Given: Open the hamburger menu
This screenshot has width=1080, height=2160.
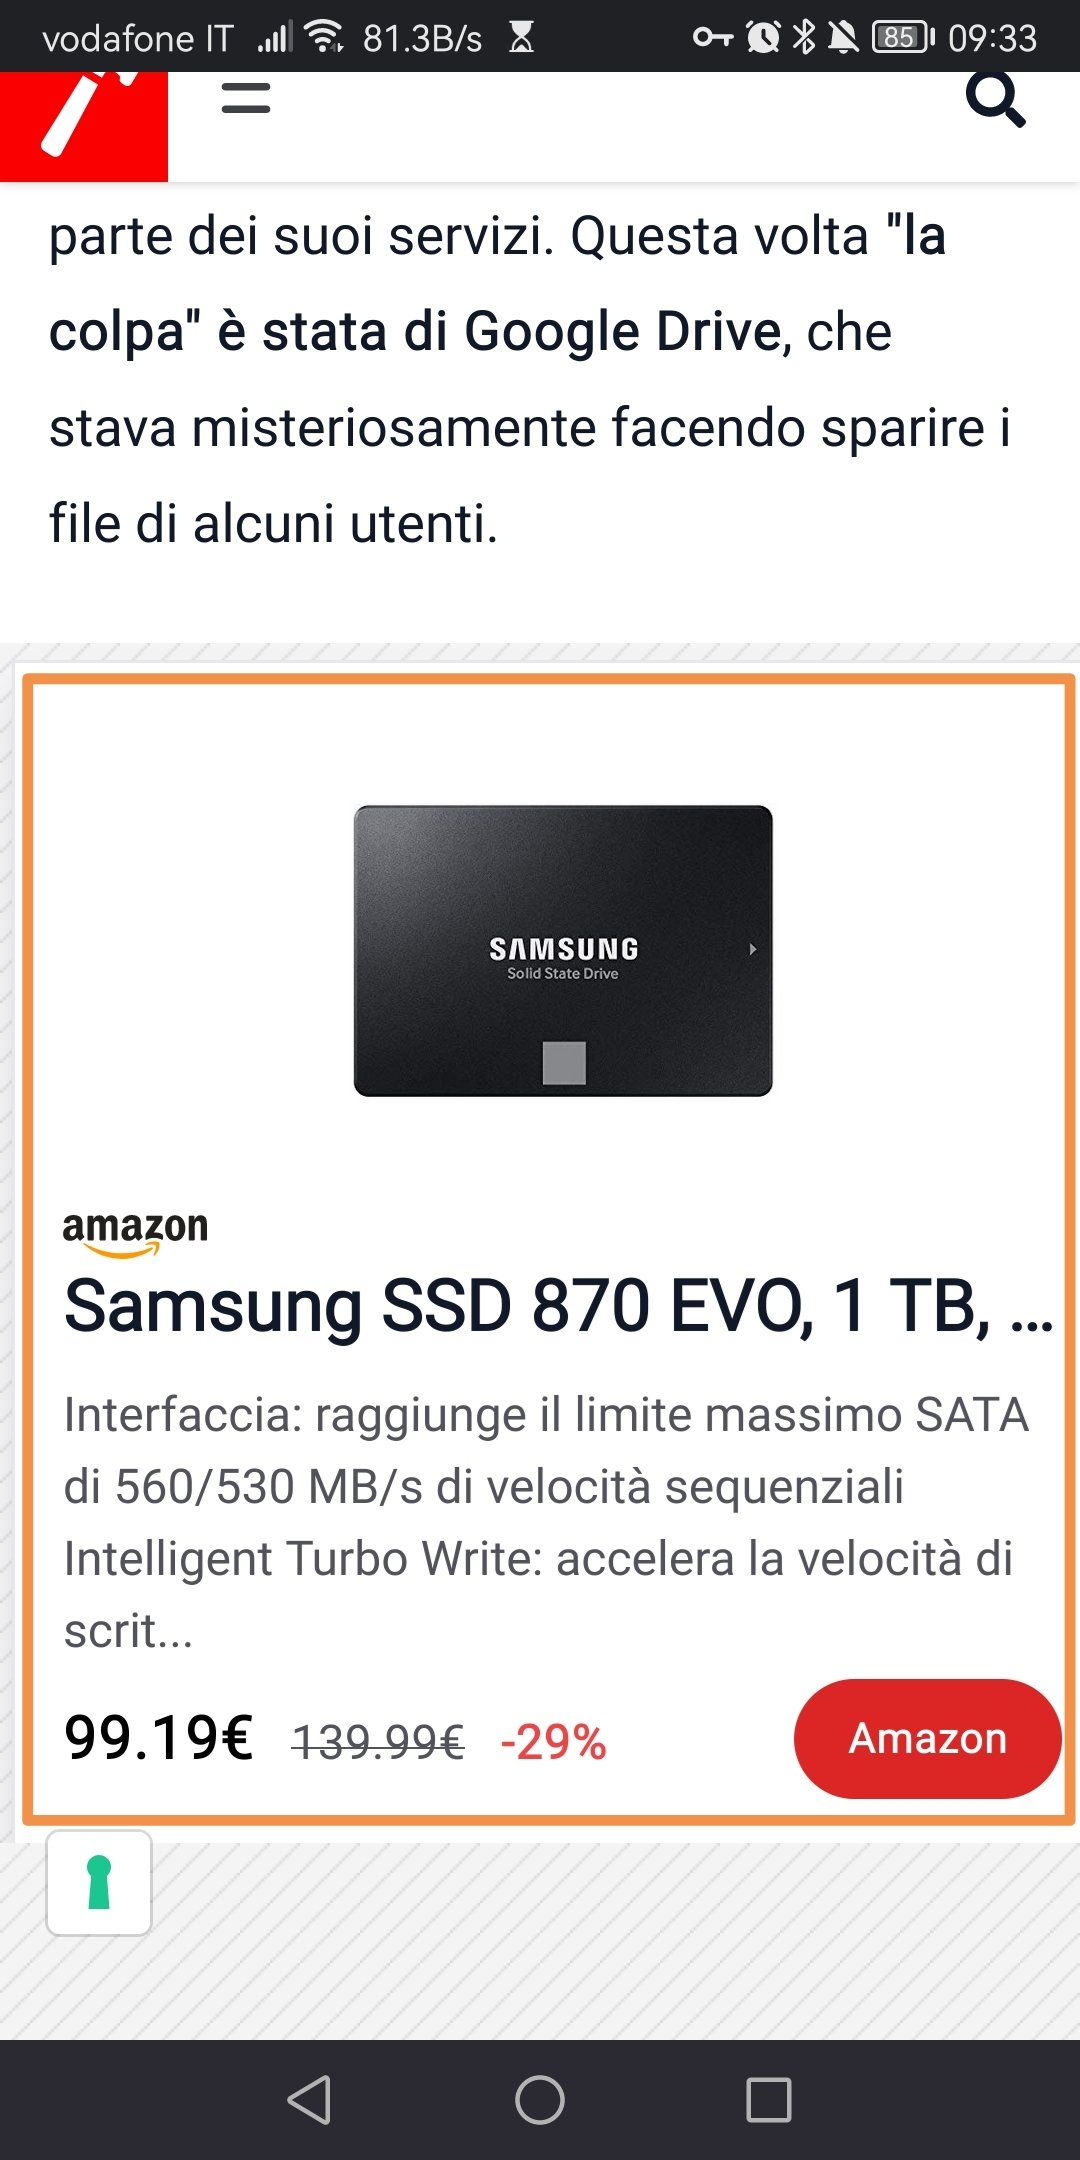Looking at the screenshot, I should click(x=246, y=98).
